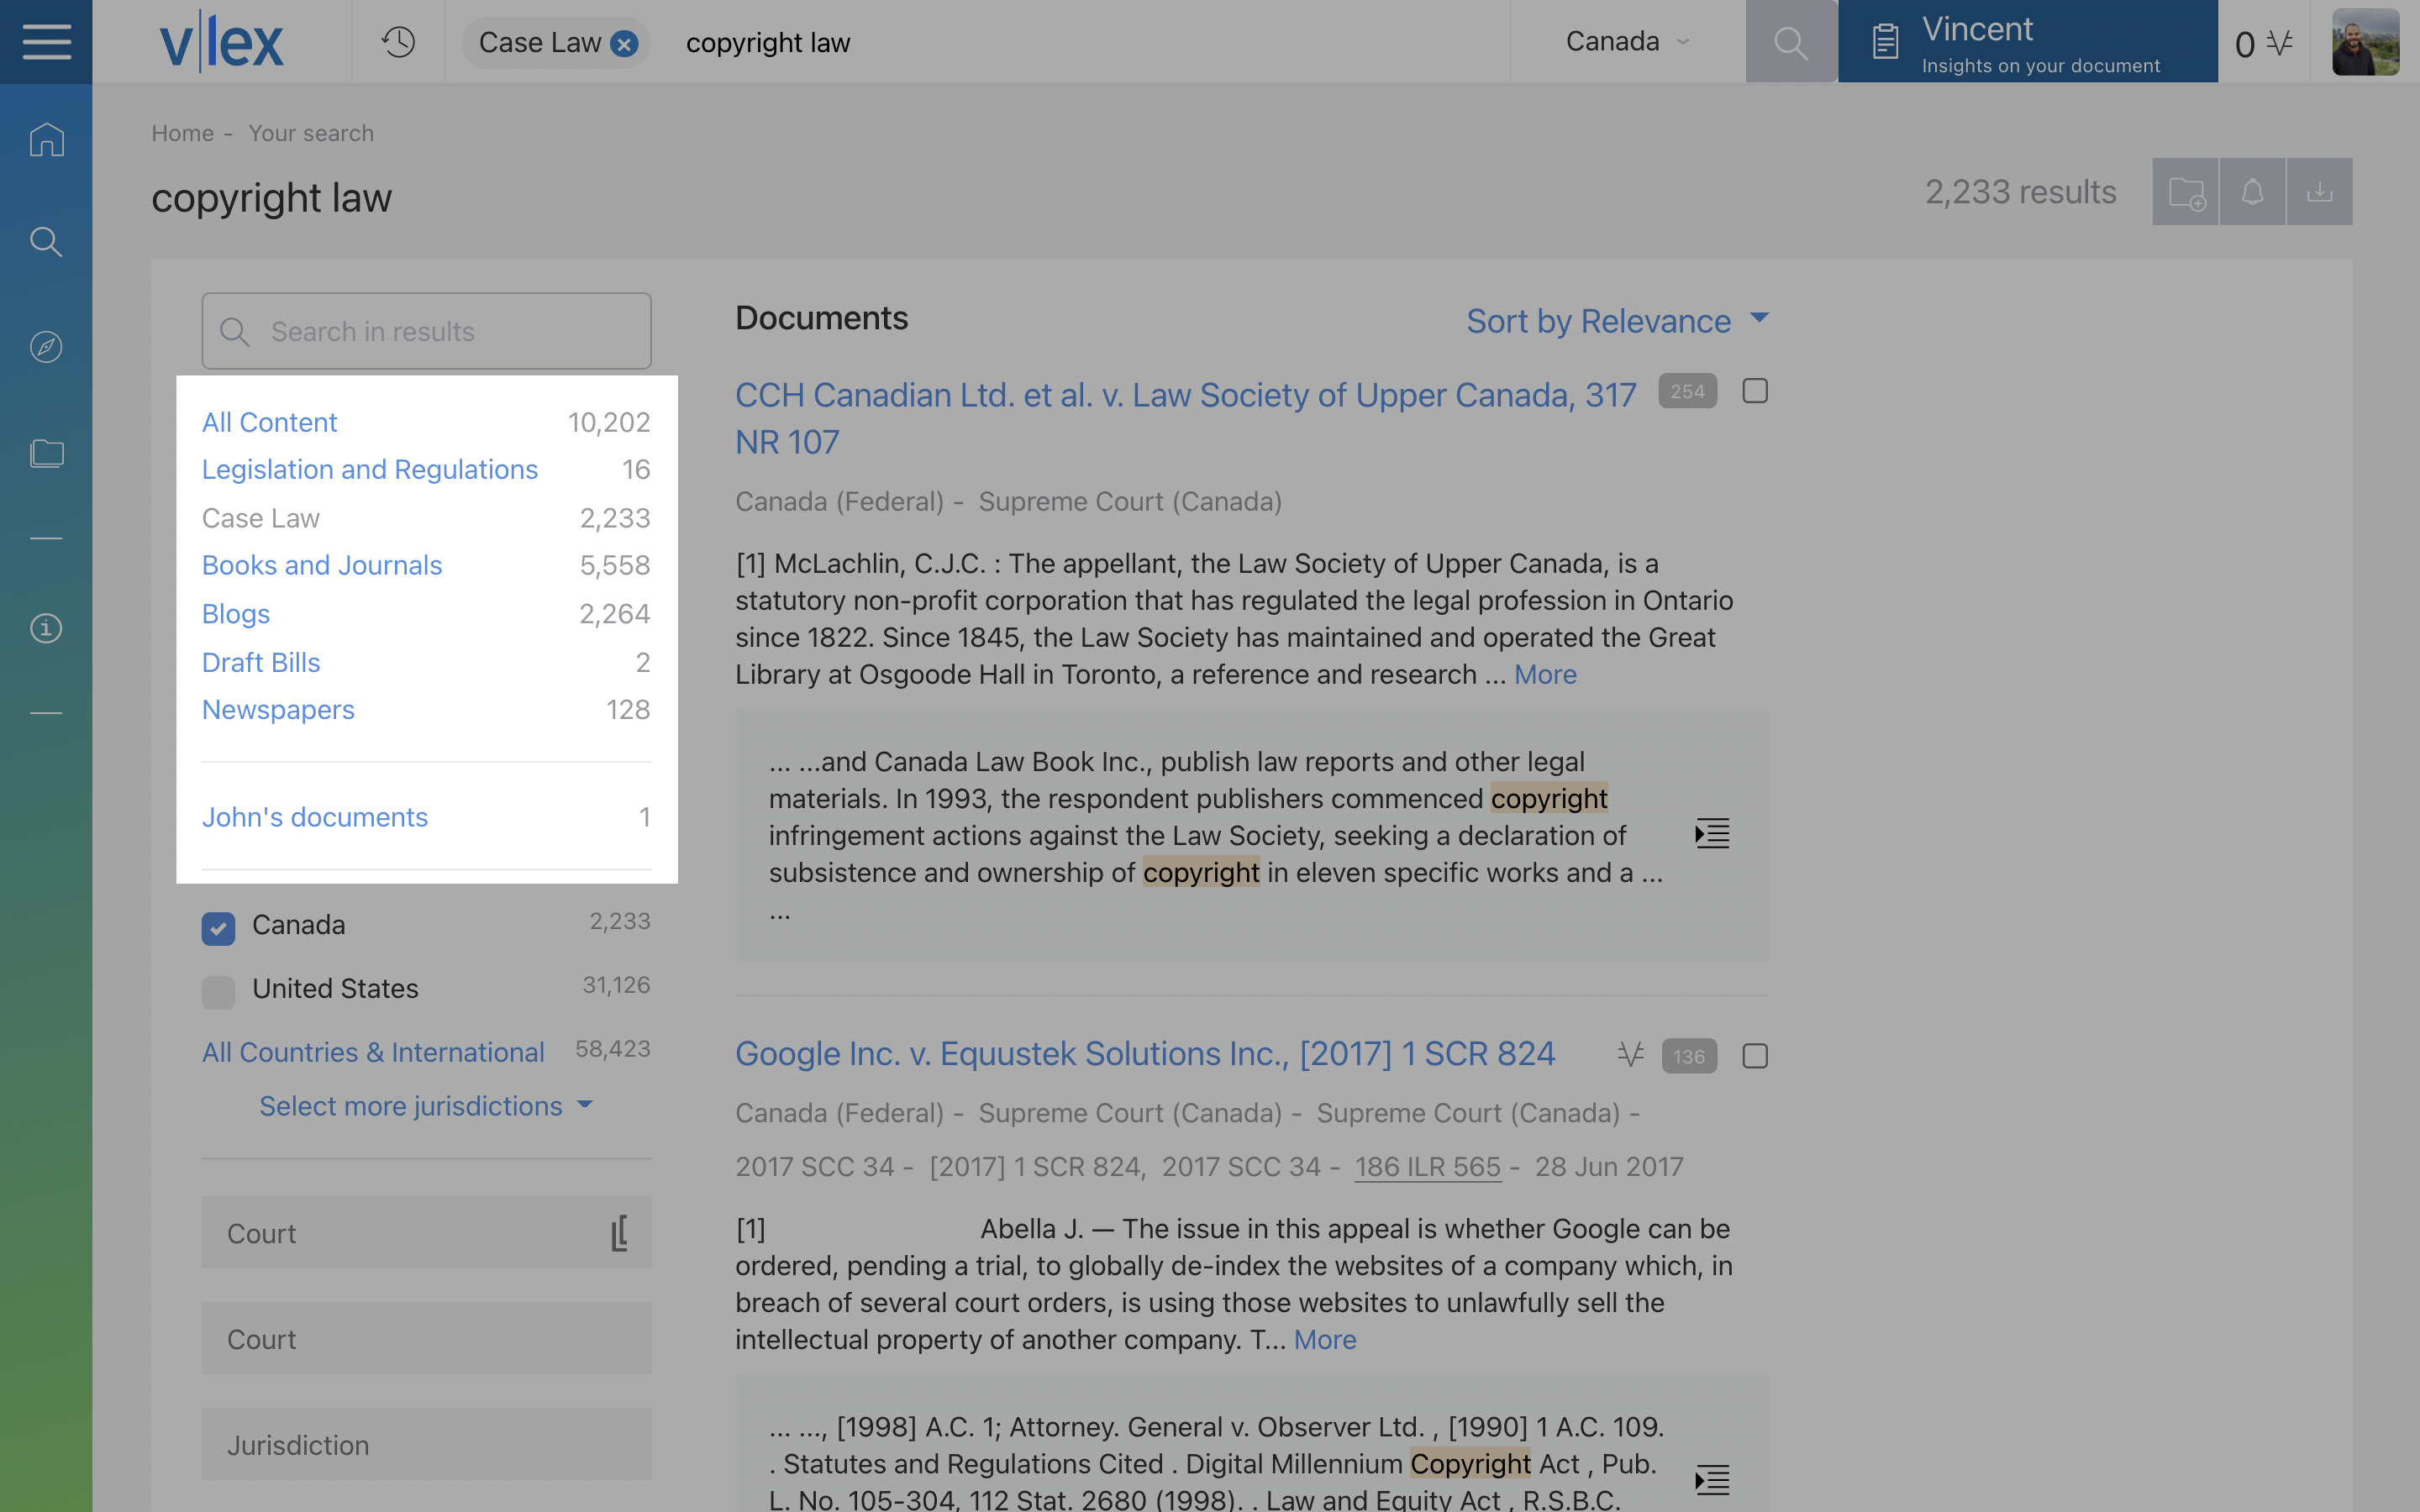Image resolution: width=2420 pixels, height=1512 pixels.
Task: Expand Select more jurisdictions
Action: 426,1106
